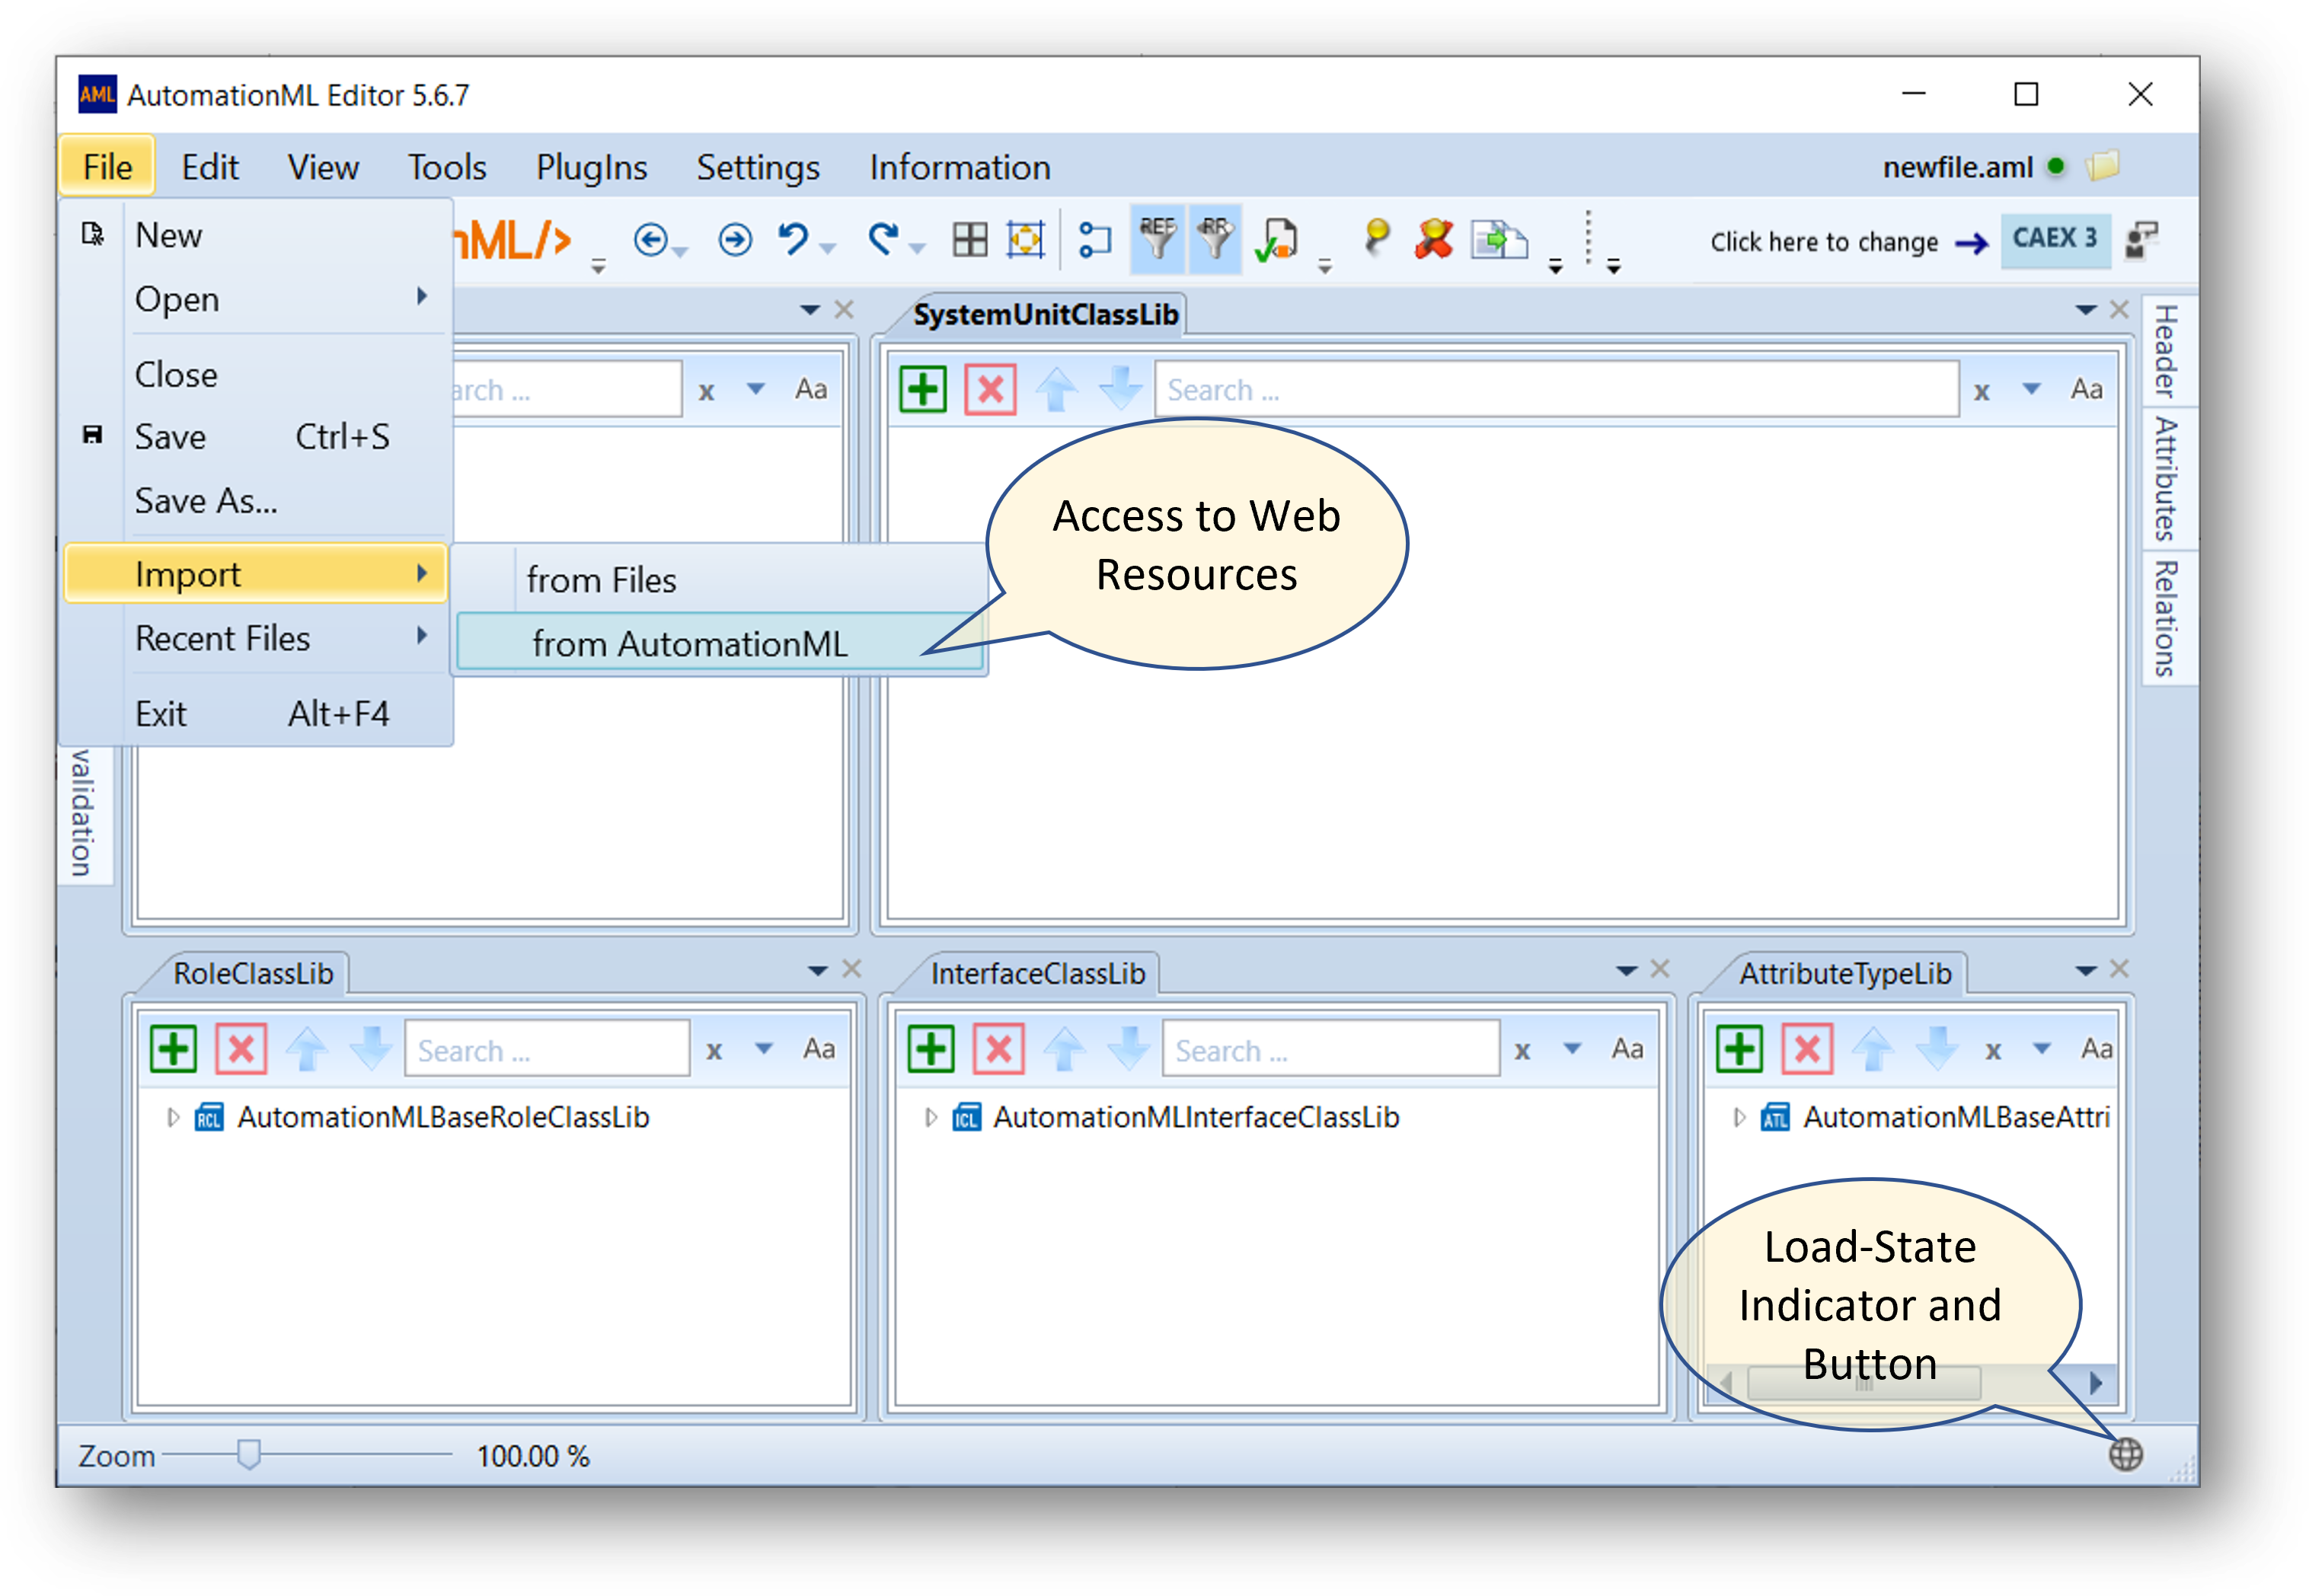This screenshot has width=2309, height=1596.
Task: Move item down in SystemUnitClassLib panel
Action: 1120,389
